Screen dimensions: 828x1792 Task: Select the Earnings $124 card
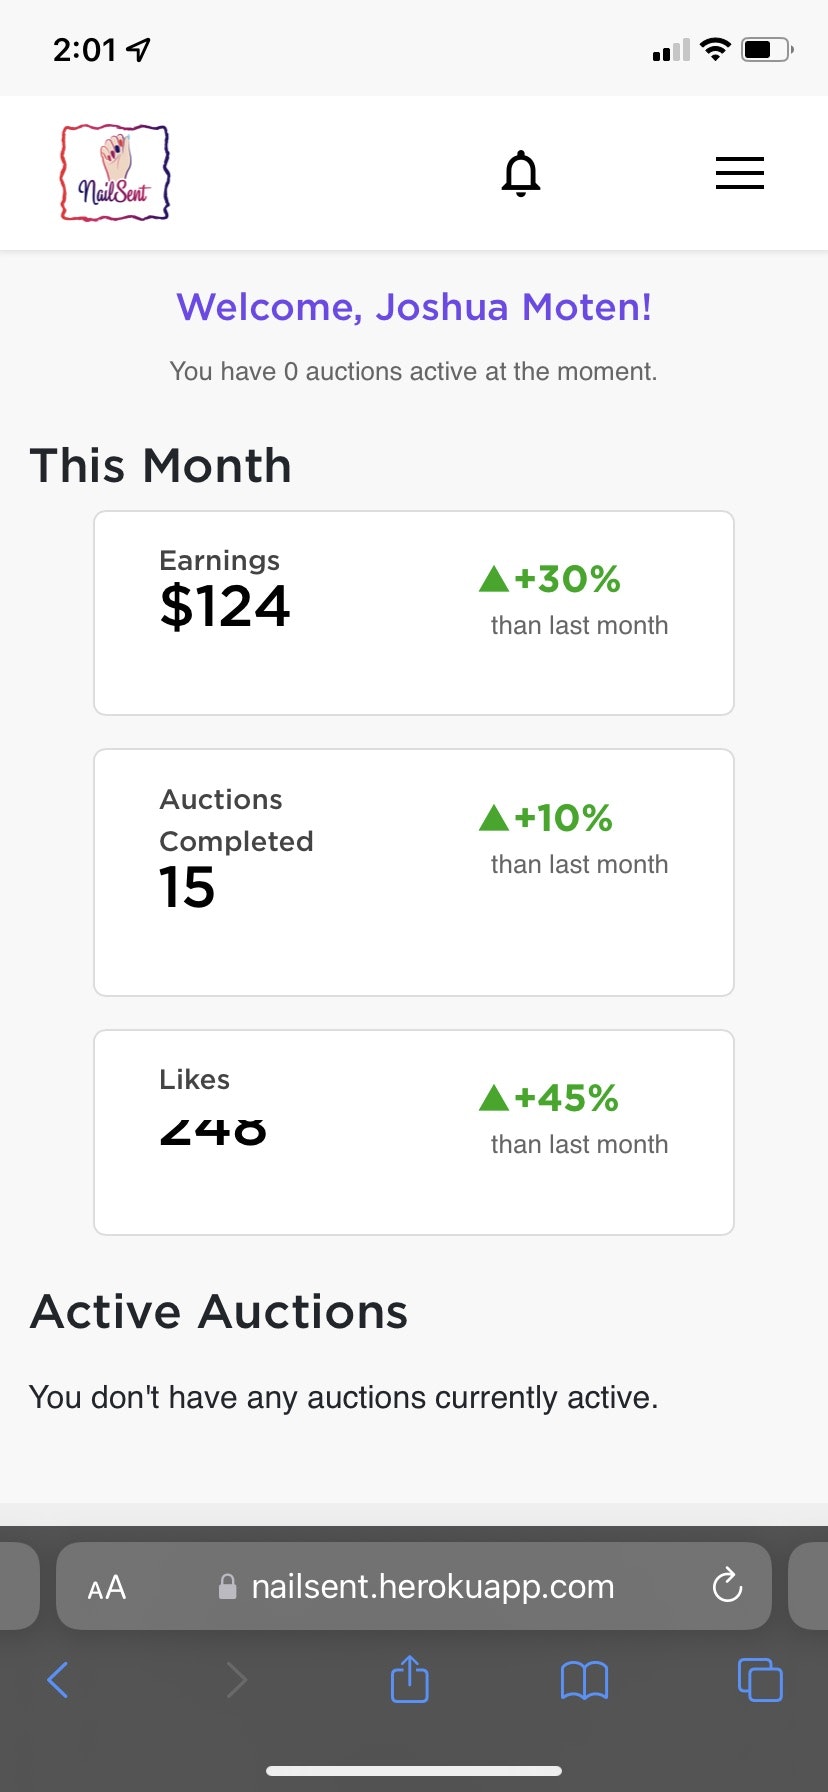(x=414, y=613)
